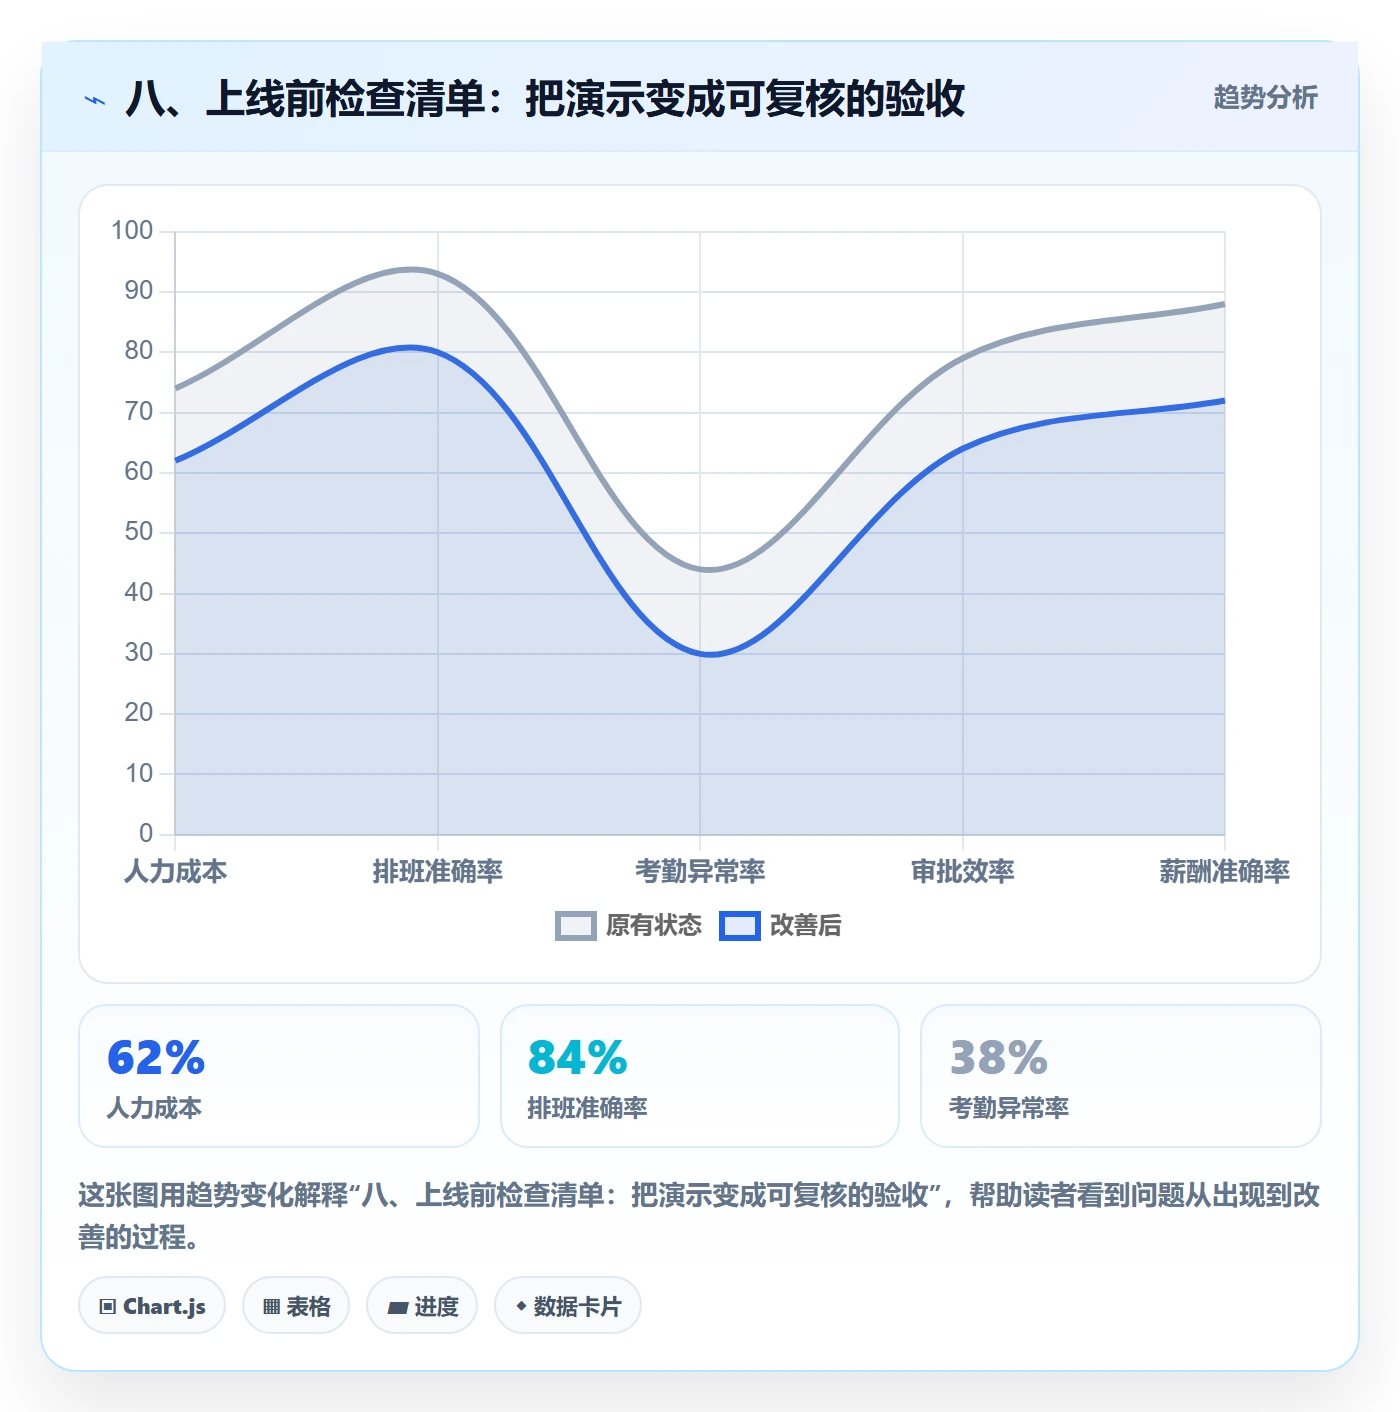
Task: Toggle the 原有状态 legend swatch
Action: [x=575, y=926]
